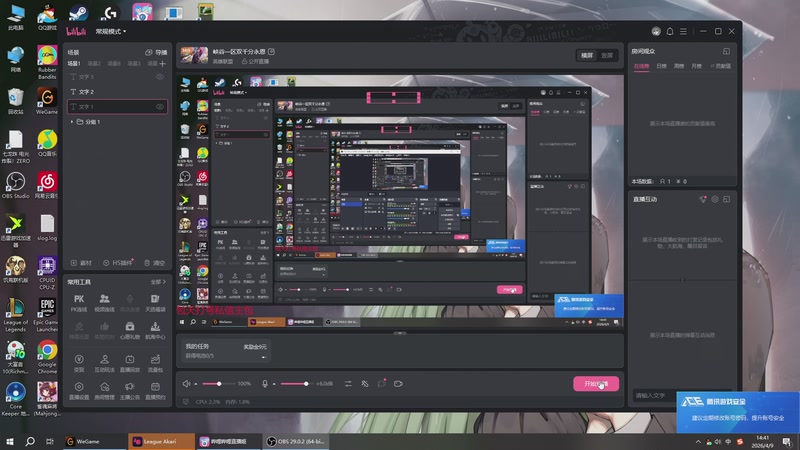The height and width of the screenshot is (450, 800).
Task: Open the 流量包 traffic tool
Action: click(155, 363)
